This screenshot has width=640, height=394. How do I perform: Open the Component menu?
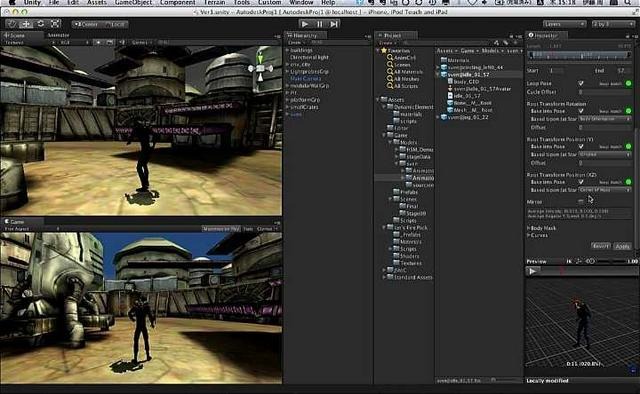177,2
